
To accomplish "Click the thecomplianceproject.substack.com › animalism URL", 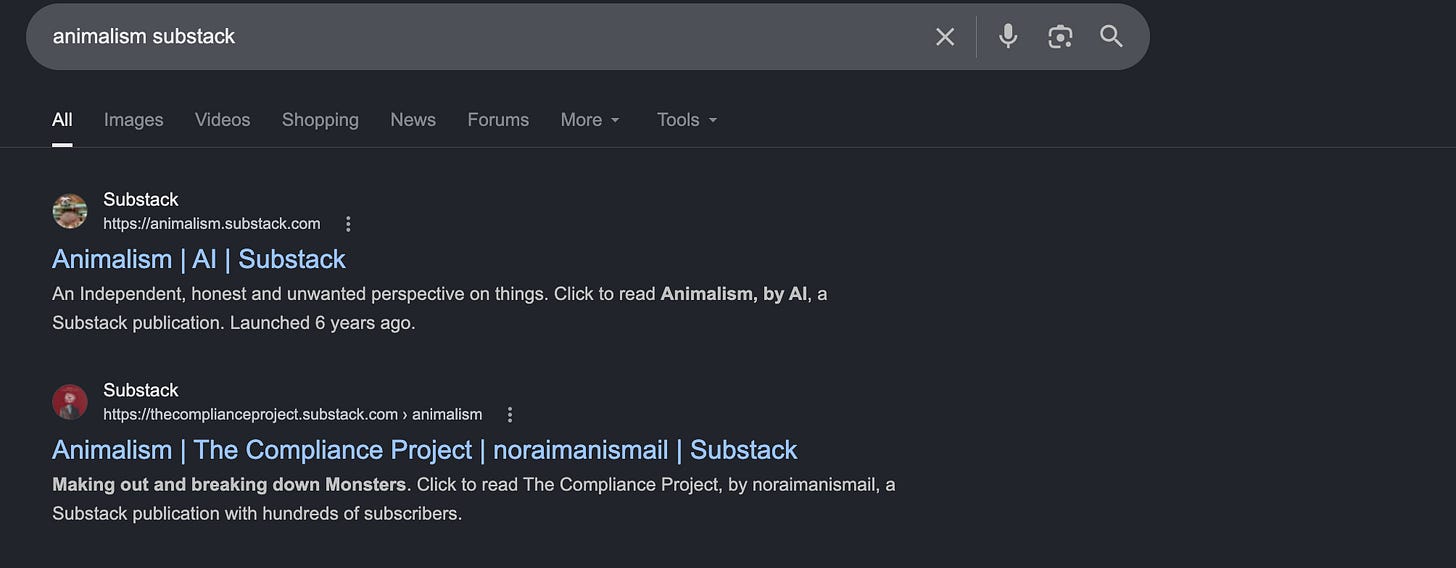I will click(293, 415).
